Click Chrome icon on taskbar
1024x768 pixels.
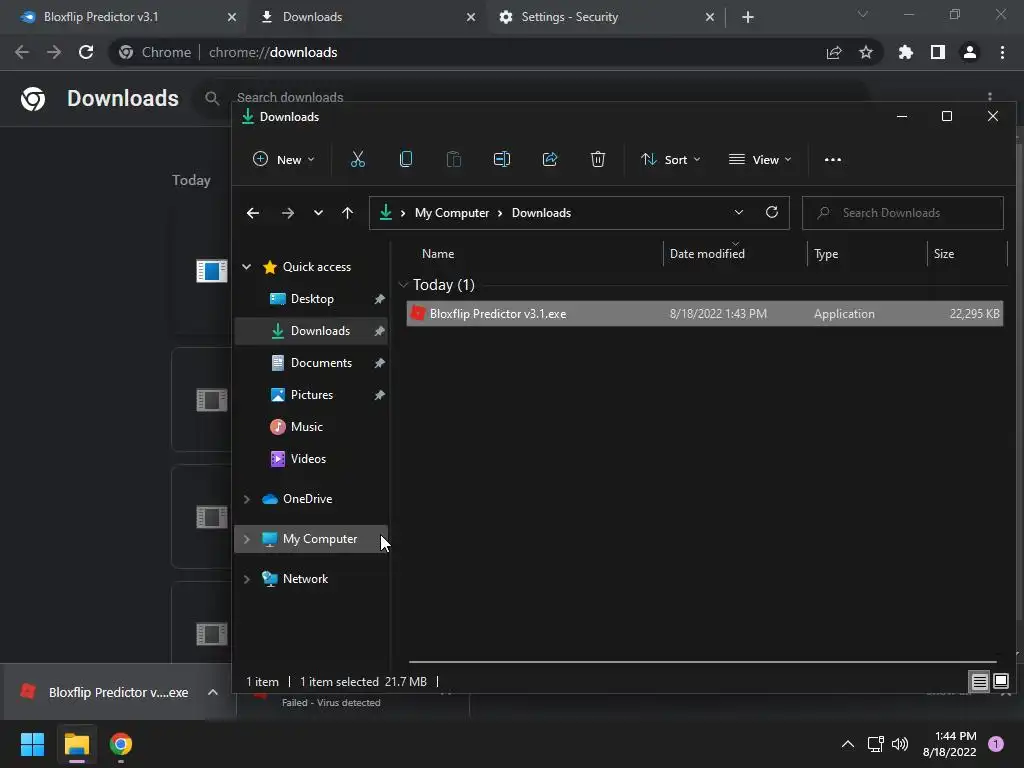click(121, 744)
